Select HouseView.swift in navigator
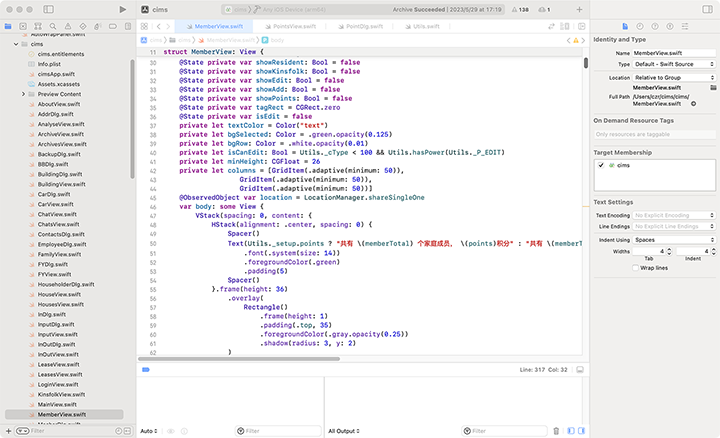Viewport: 720px width, 438px height. point(59,294)
